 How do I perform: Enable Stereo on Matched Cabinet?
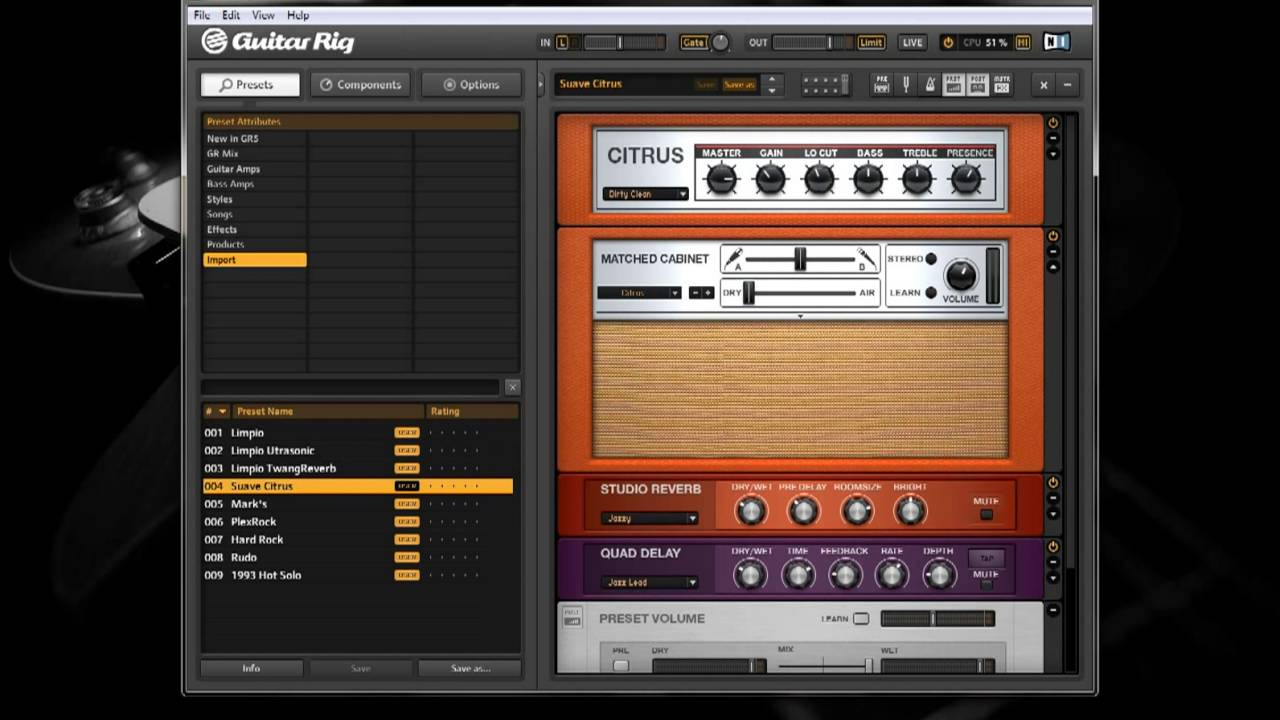click(931, 259)
